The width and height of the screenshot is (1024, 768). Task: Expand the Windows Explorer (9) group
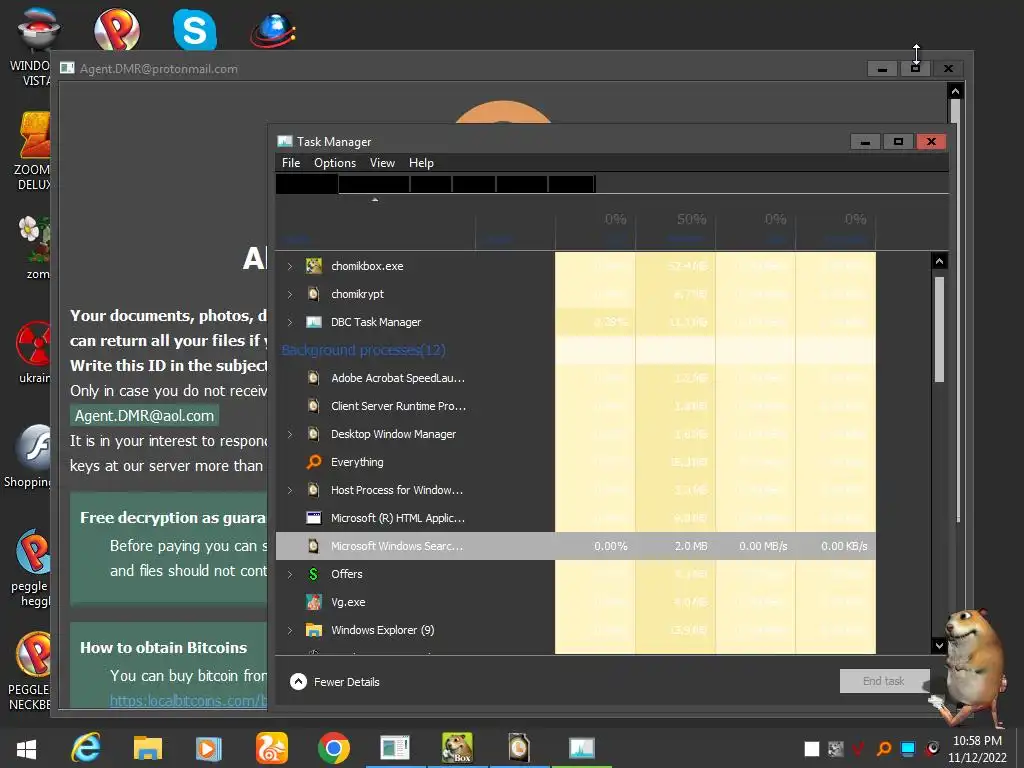290,630
